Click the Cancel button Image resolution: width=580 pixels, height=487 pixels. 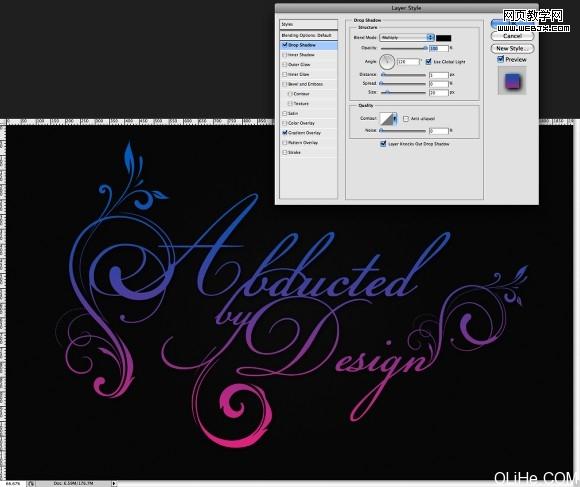[512, 36]
